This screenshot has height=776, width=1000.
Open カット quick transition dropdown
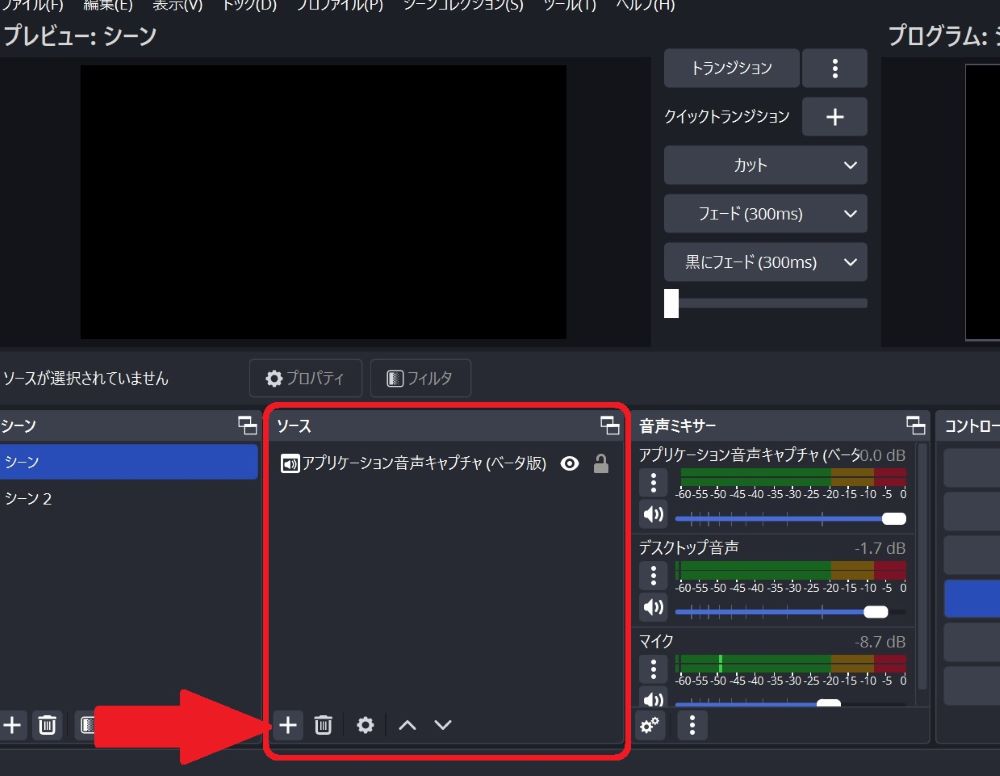(765, 165)
